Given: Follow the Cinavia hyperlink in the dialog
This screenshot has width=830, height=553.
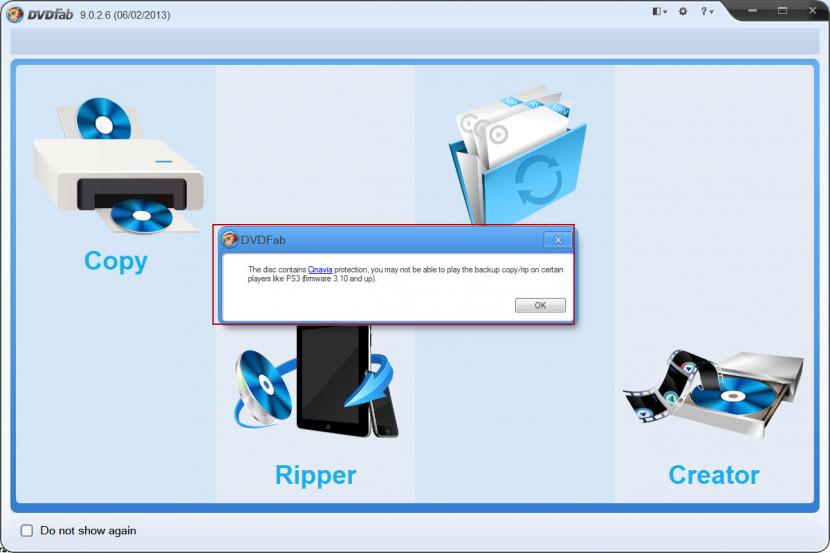Looking at the screenshot, I should coord(320,269).
